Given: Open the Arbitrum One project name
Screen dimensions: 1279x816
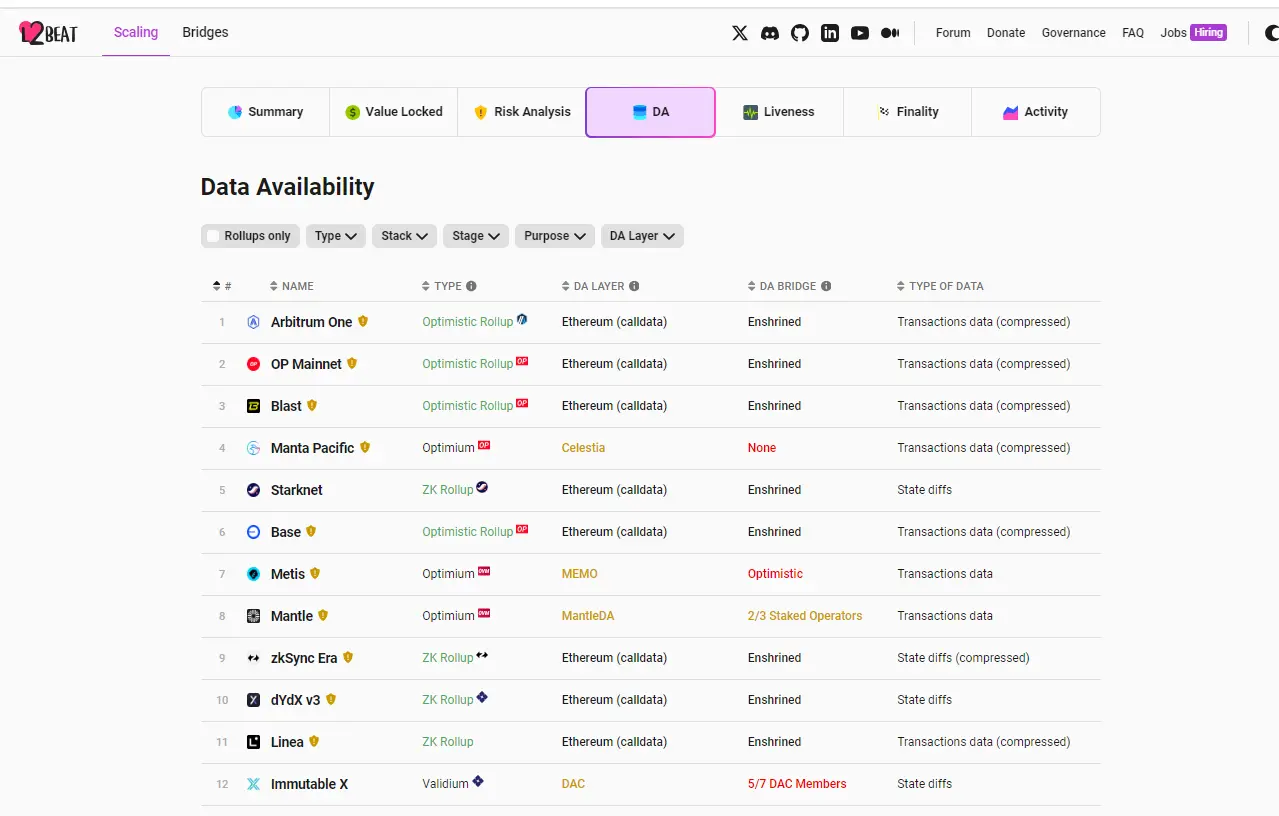Looking at the screenshot, I should click(x=312, y=322).
